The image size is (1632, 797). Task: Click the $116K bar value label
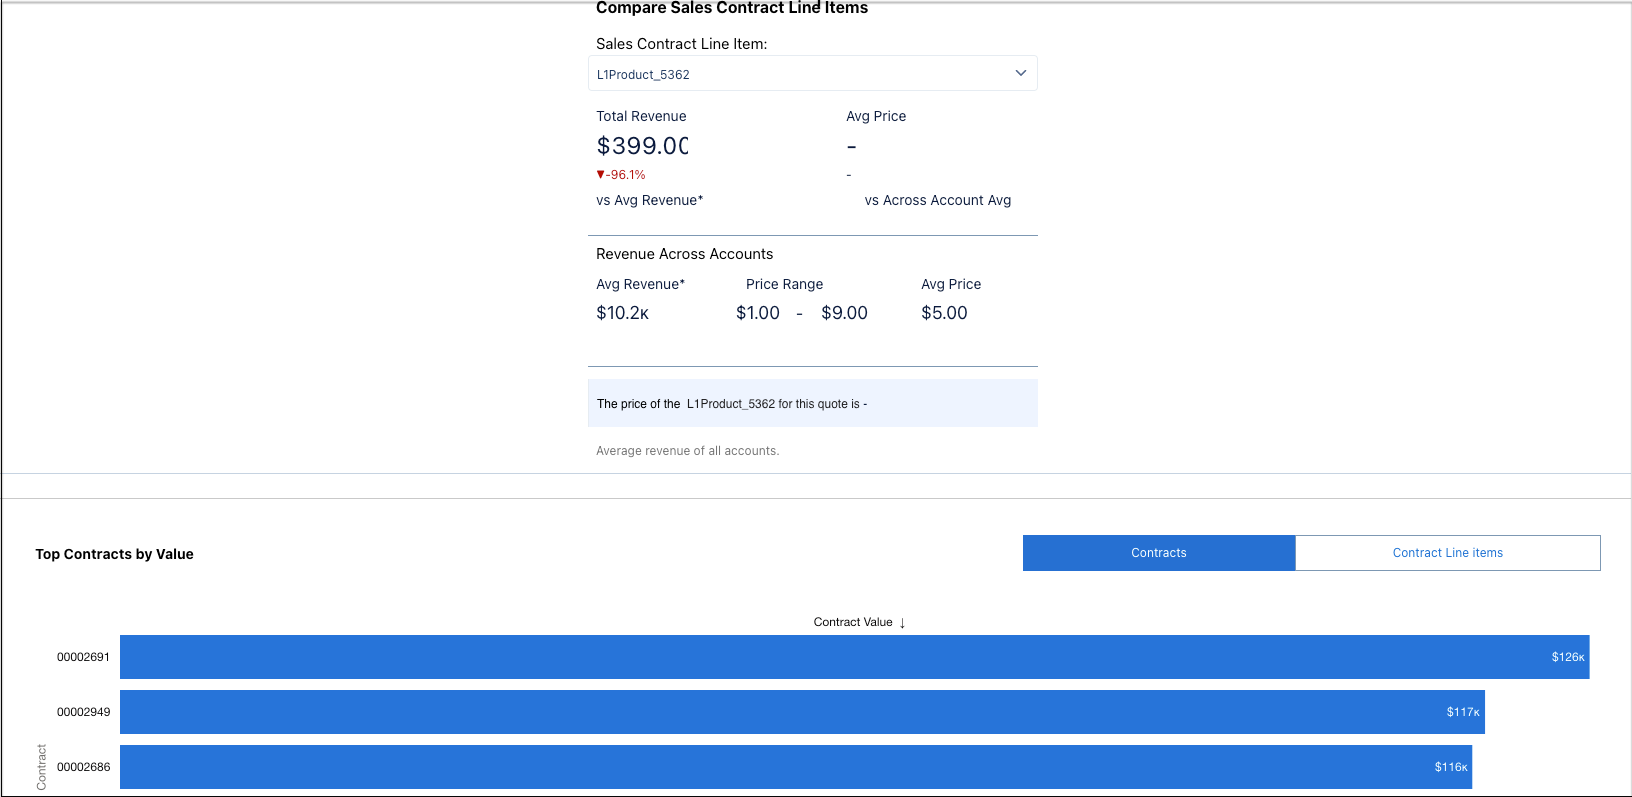click(1450, 767)
